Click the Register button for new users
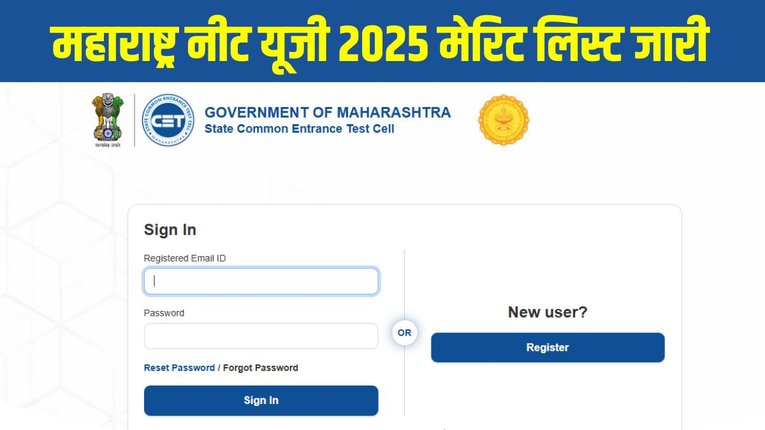This screenshot has width=765, height=430. 547,348
